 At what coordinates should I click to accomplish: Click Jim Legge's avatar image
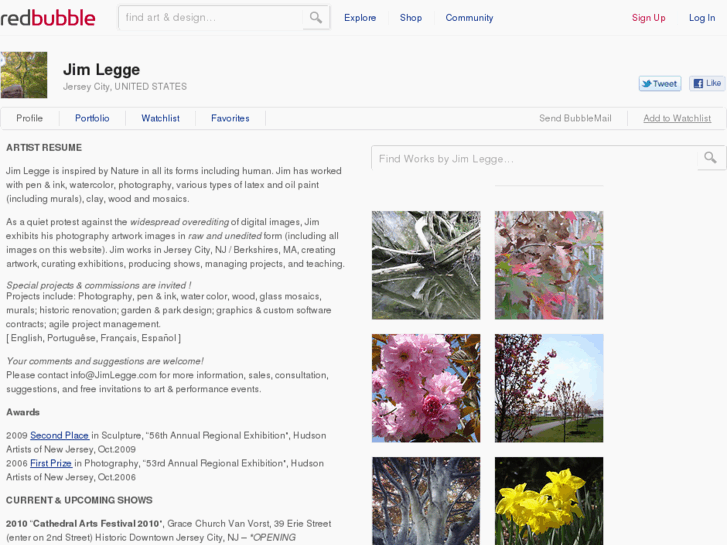(x=24, y=75)
